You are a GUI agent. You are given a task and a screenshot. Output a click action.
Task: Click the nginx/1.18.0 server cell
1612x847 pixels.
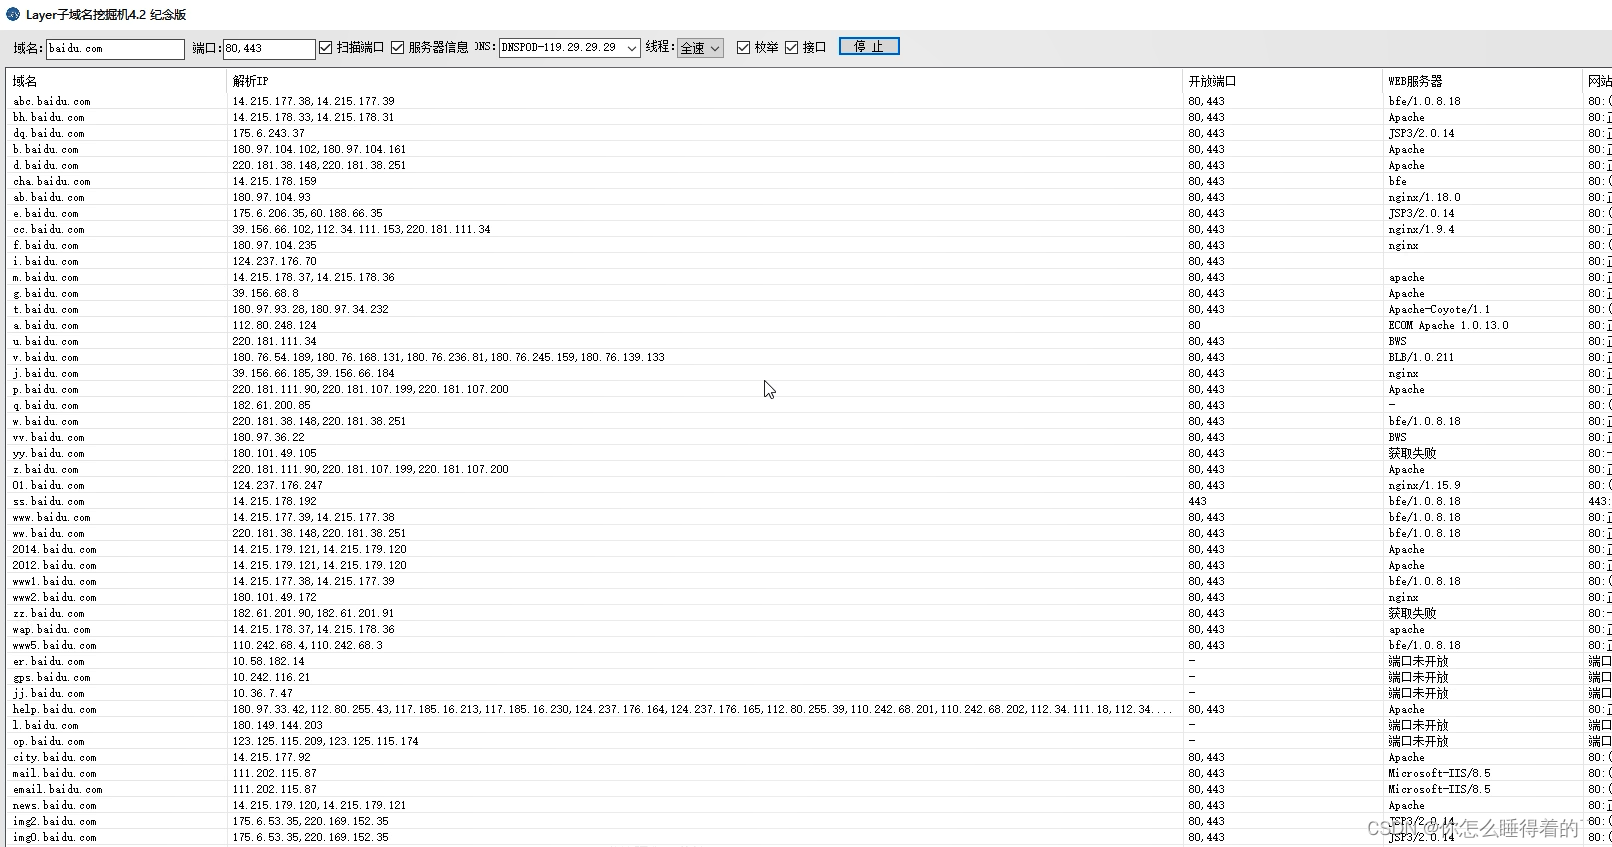click(1424, 197)
